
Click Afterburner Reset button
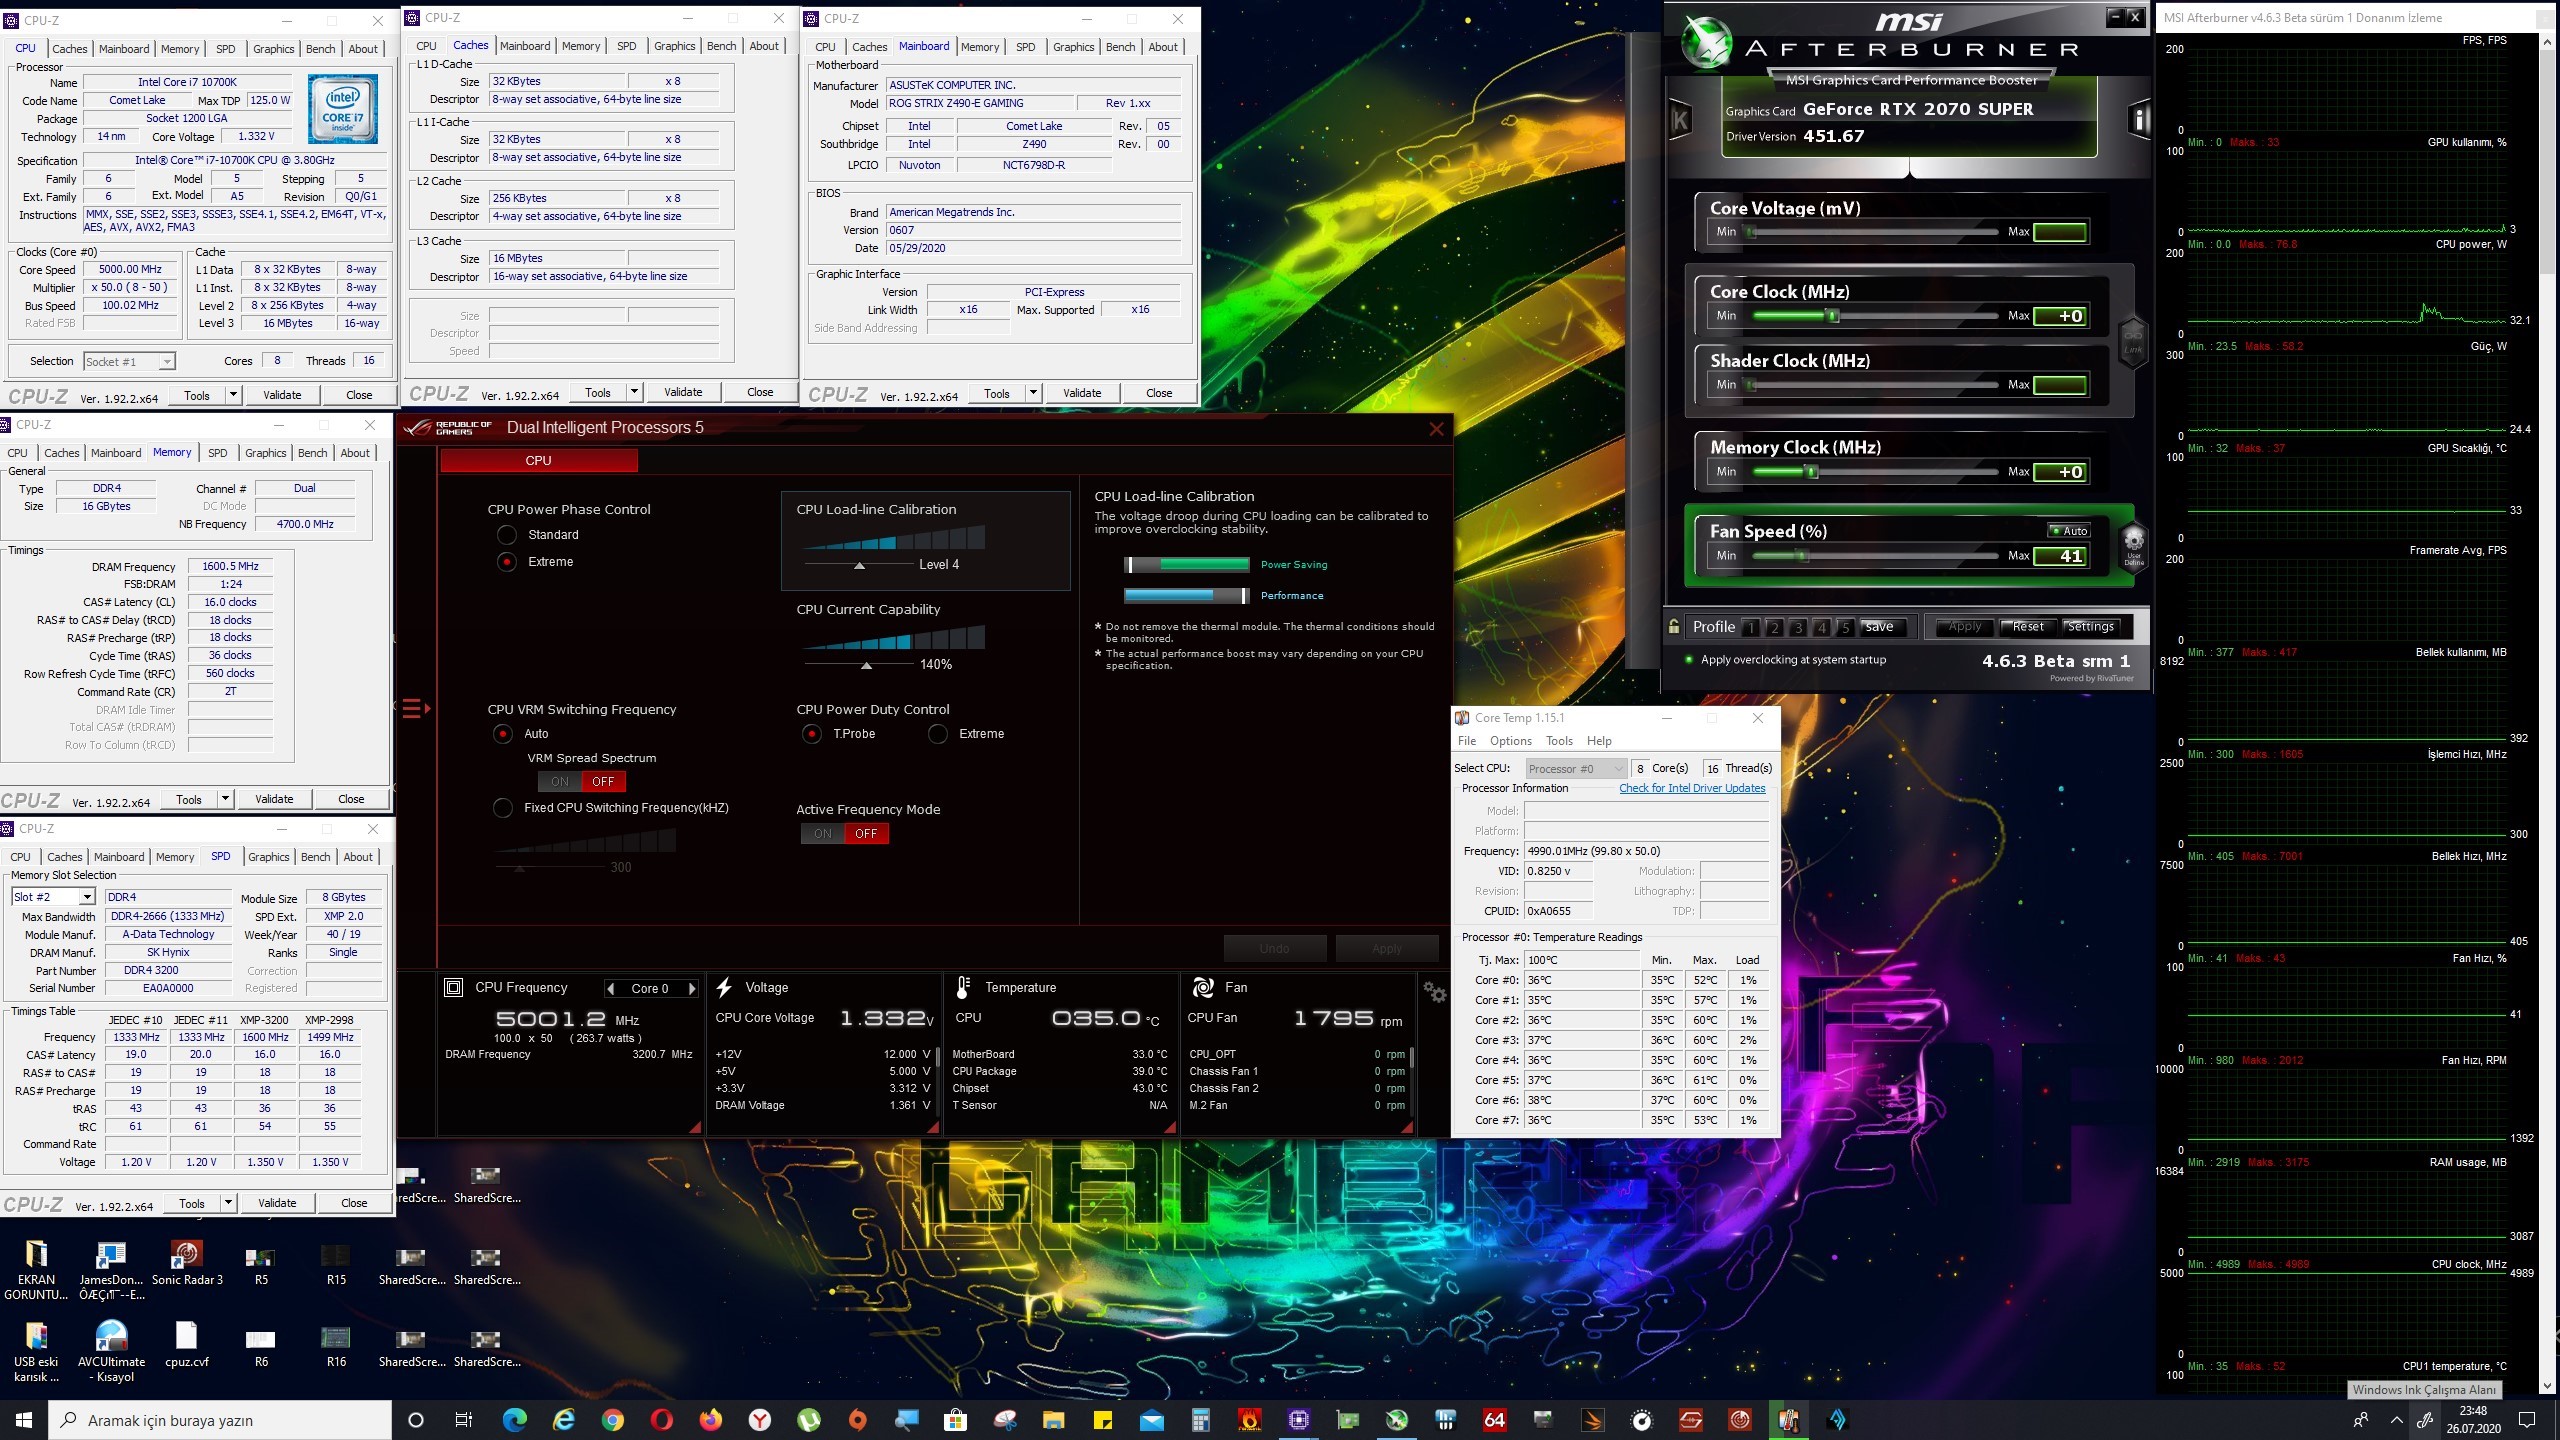2027,627
